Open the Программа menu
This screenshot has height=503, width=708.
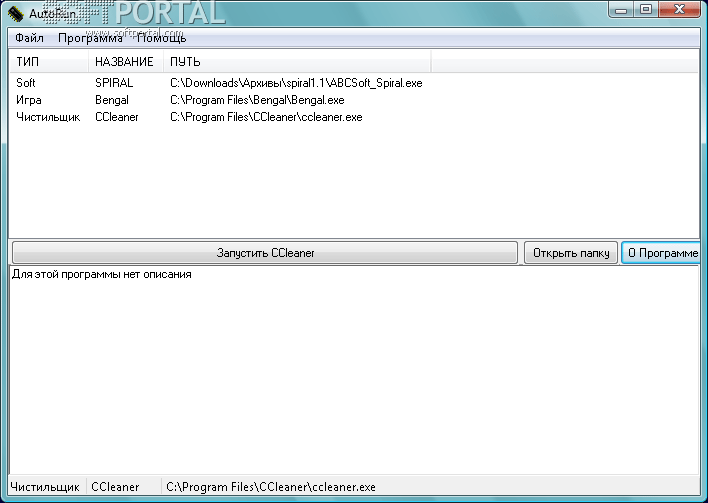click(90, 38)
